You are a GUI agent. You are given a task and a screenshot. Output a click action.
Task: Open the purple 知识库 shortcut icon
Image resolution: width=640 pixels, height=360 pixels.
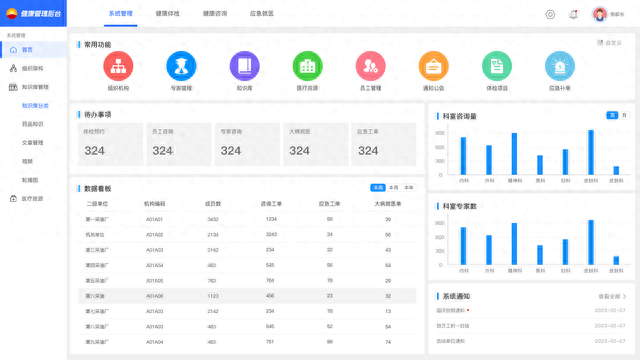point(244,66)
